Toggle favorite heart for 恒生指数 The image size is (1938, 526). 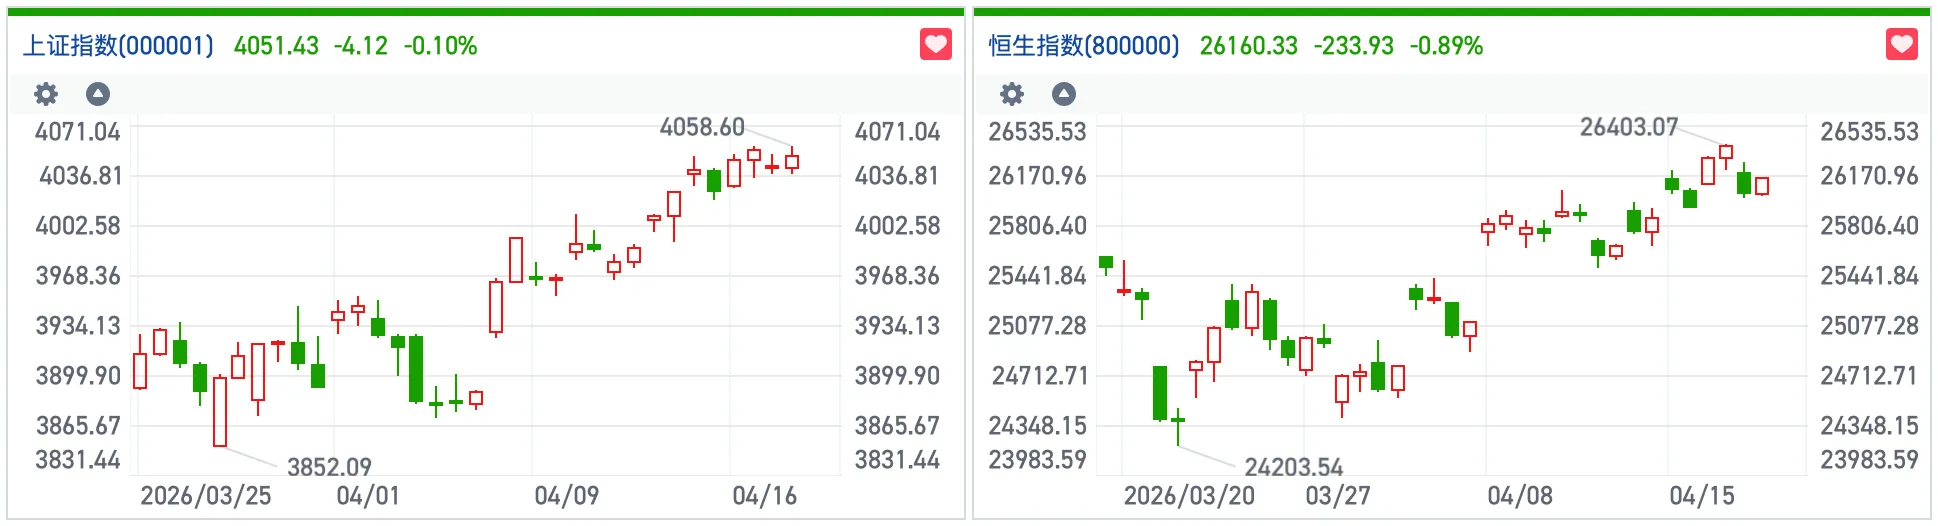[1901, 45]
